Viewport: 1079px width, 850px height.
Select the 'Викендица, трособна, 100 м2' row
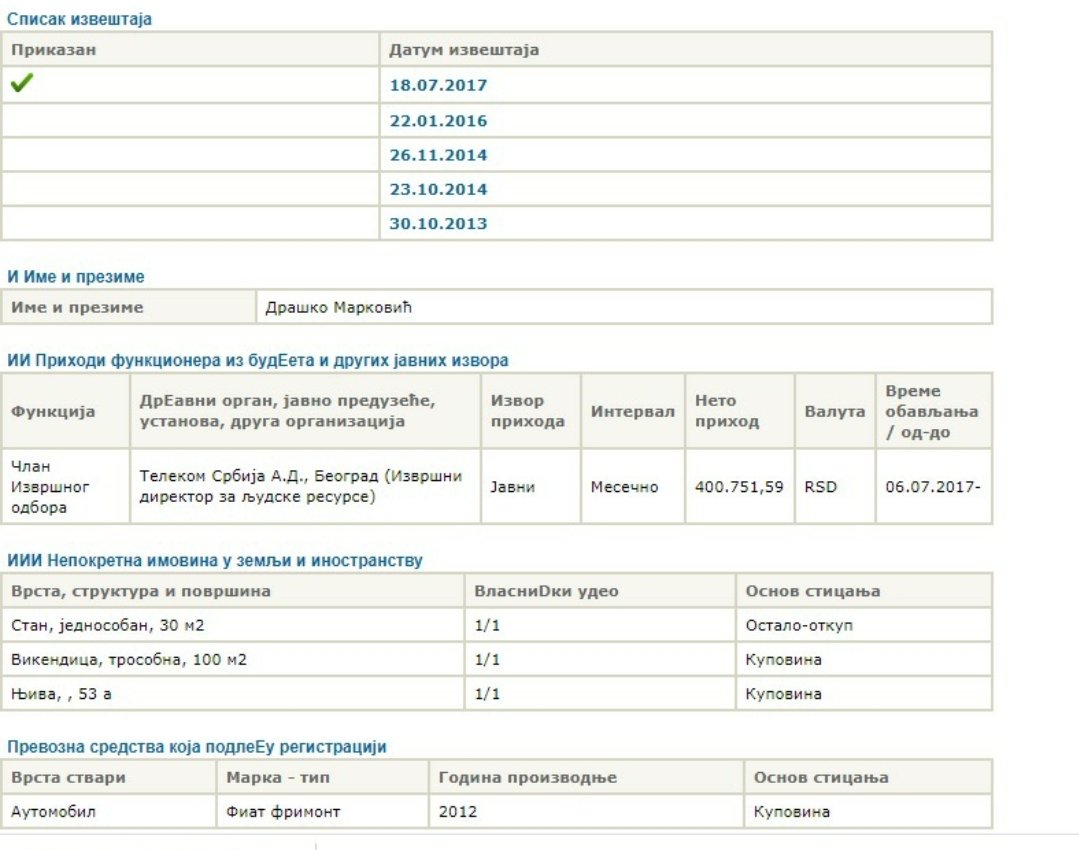point(497,659)
